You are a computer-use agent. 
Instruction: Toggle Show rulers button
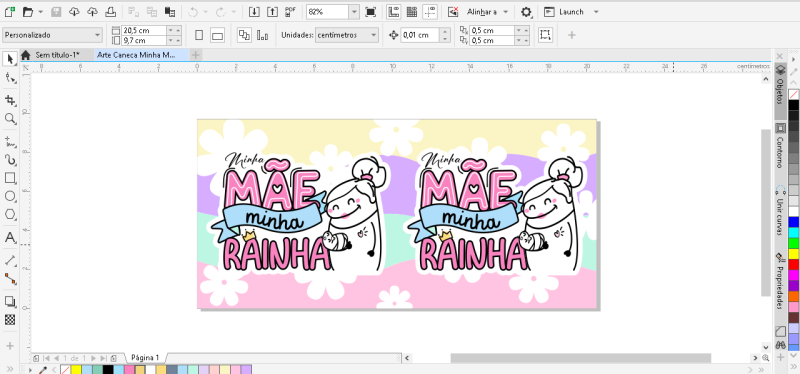tap(393, 11)
